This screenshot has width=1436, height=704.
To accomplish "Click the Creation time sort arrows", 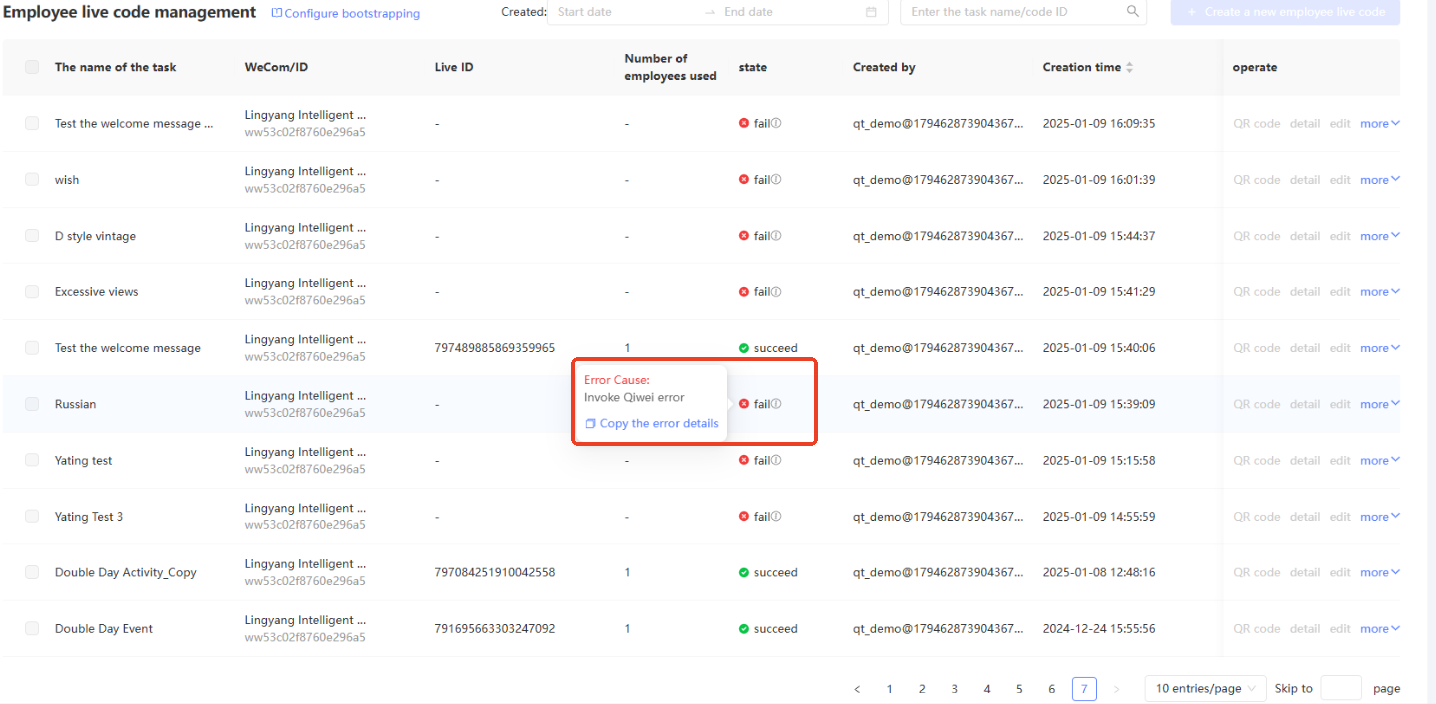I will point(1130,67).
